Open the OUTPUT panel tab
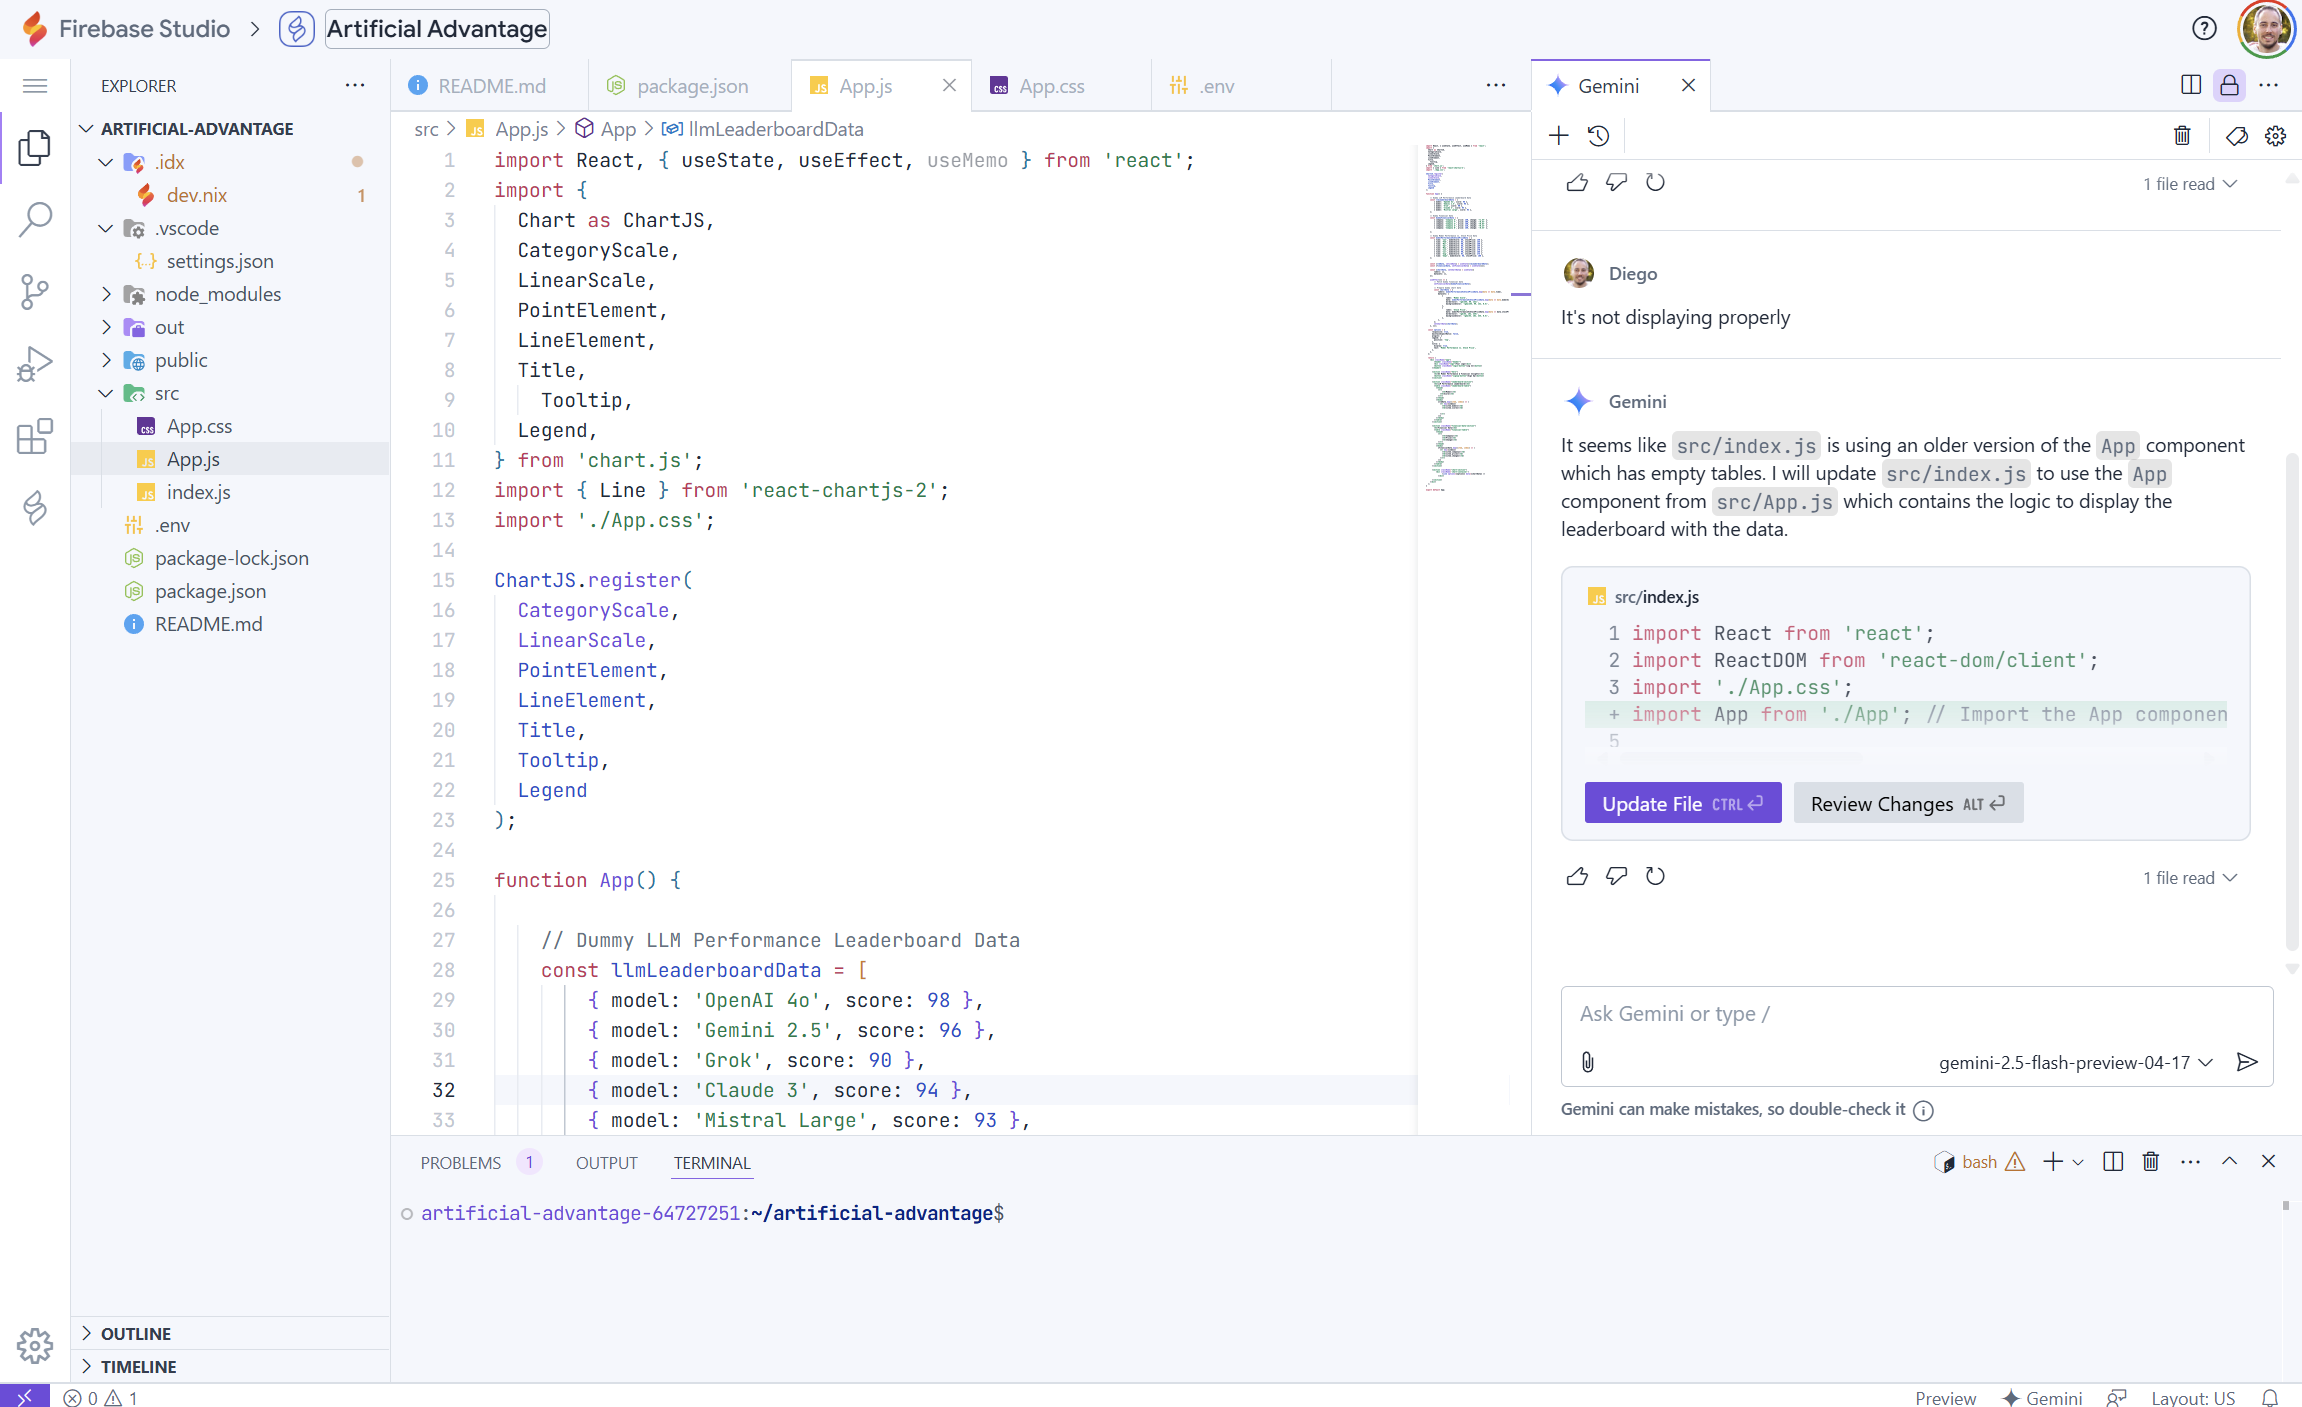The height and width of the screenshot is (1407, 2302). pyautogui.click(x=606, y=1162)
